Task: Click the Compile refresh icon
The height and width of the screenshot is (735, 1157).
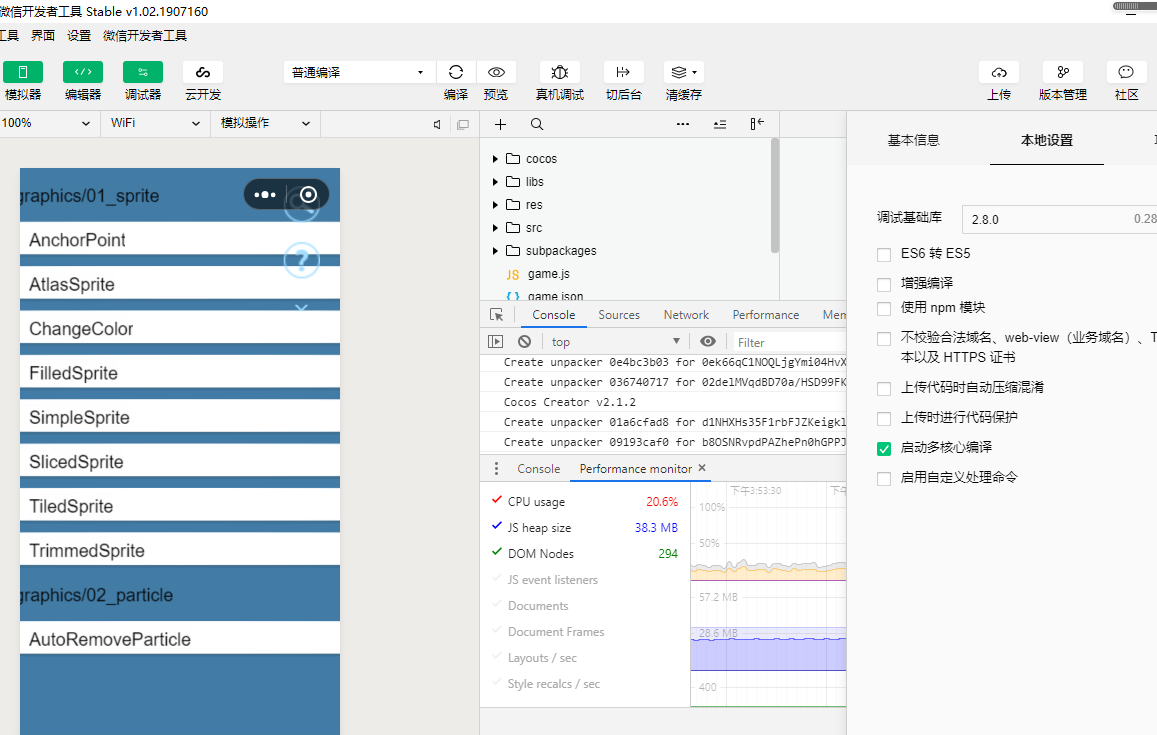Action: 456,72
